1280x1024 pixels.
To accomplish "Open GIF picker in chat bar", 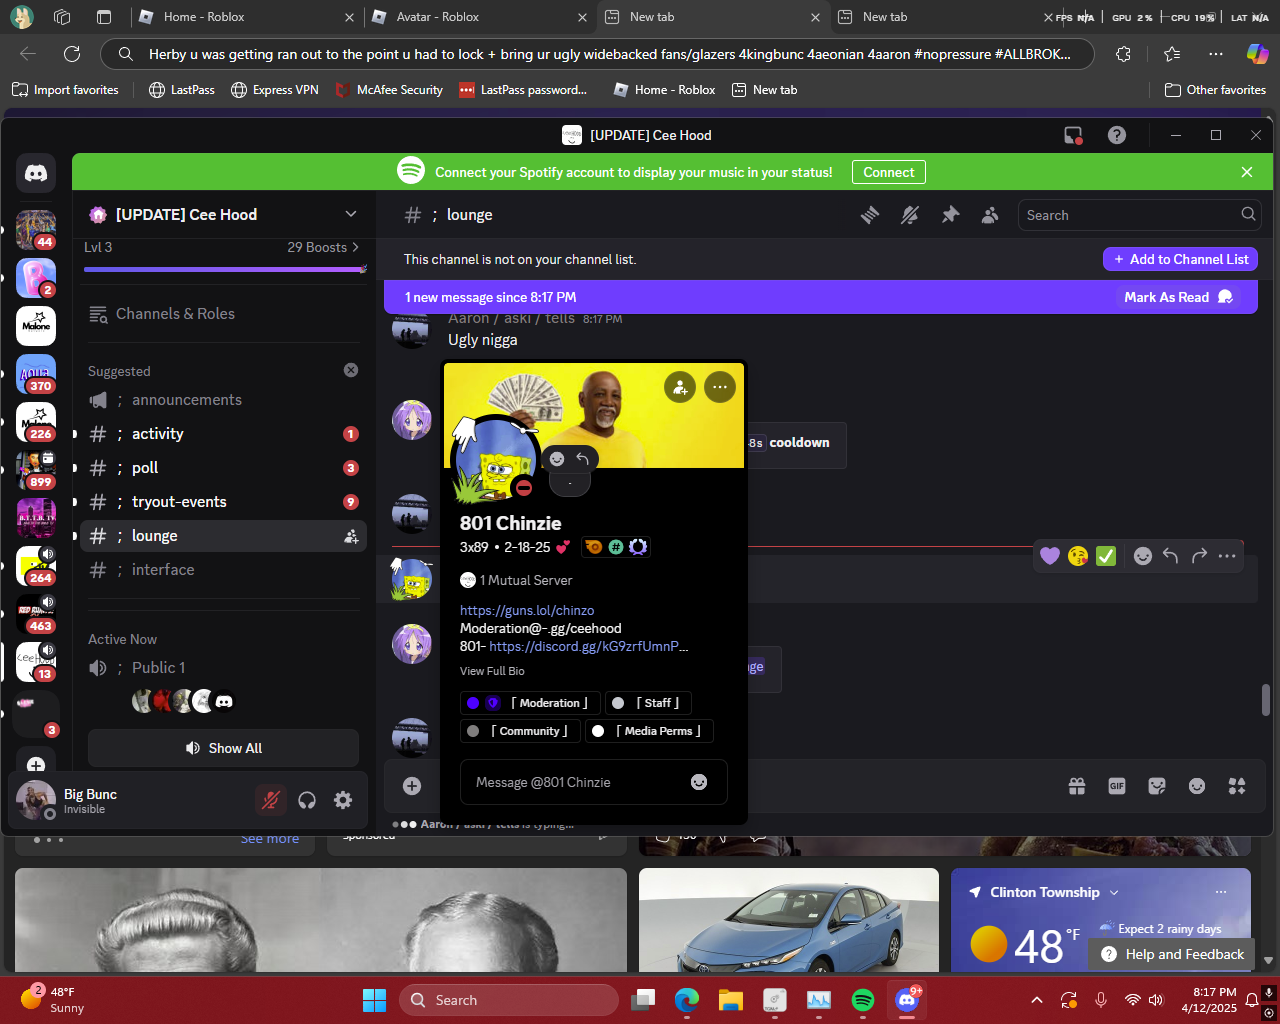I will 1117,786.
